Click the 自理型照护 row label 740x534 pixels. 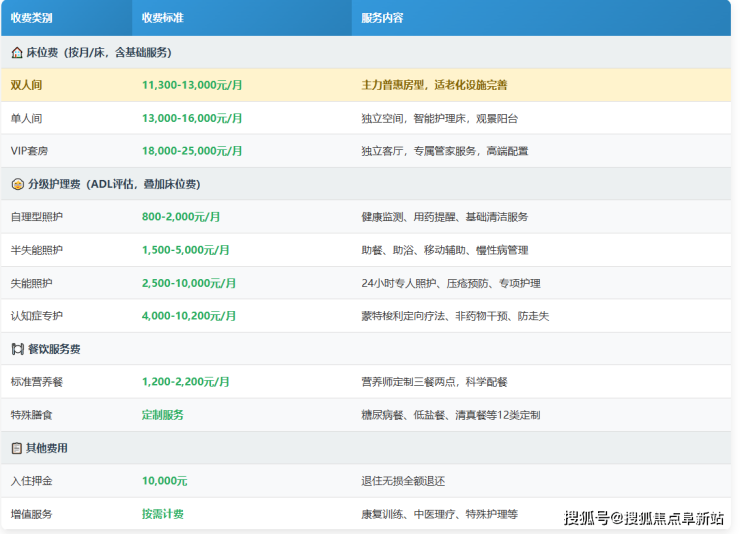click(36, 217)
